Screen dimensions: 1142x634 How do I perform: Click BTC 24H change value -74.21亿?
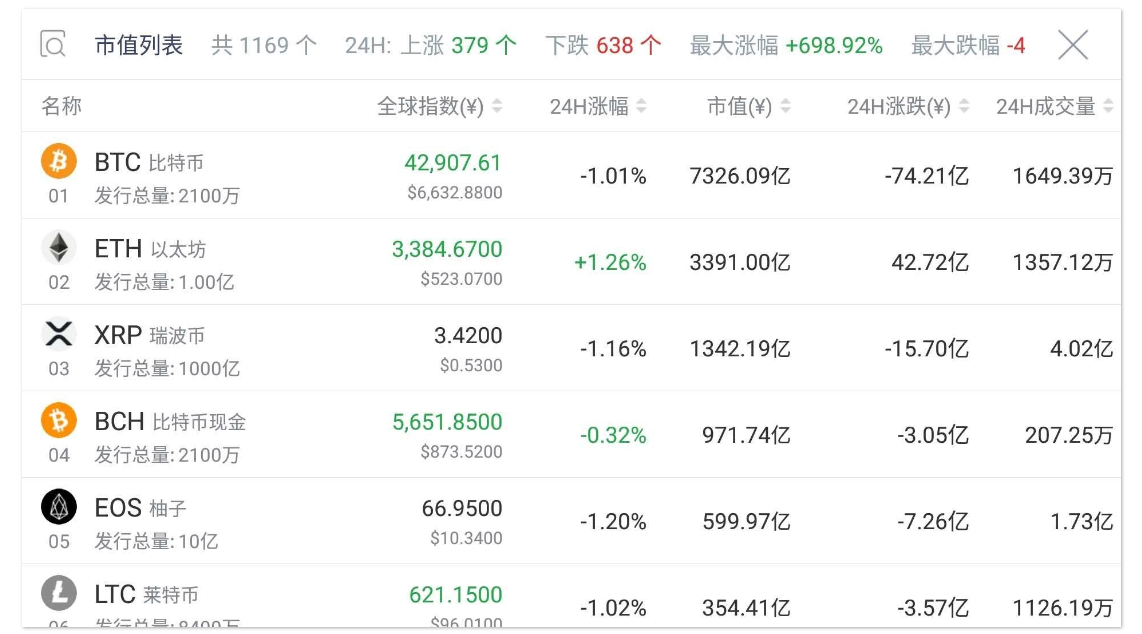point(927,175)
